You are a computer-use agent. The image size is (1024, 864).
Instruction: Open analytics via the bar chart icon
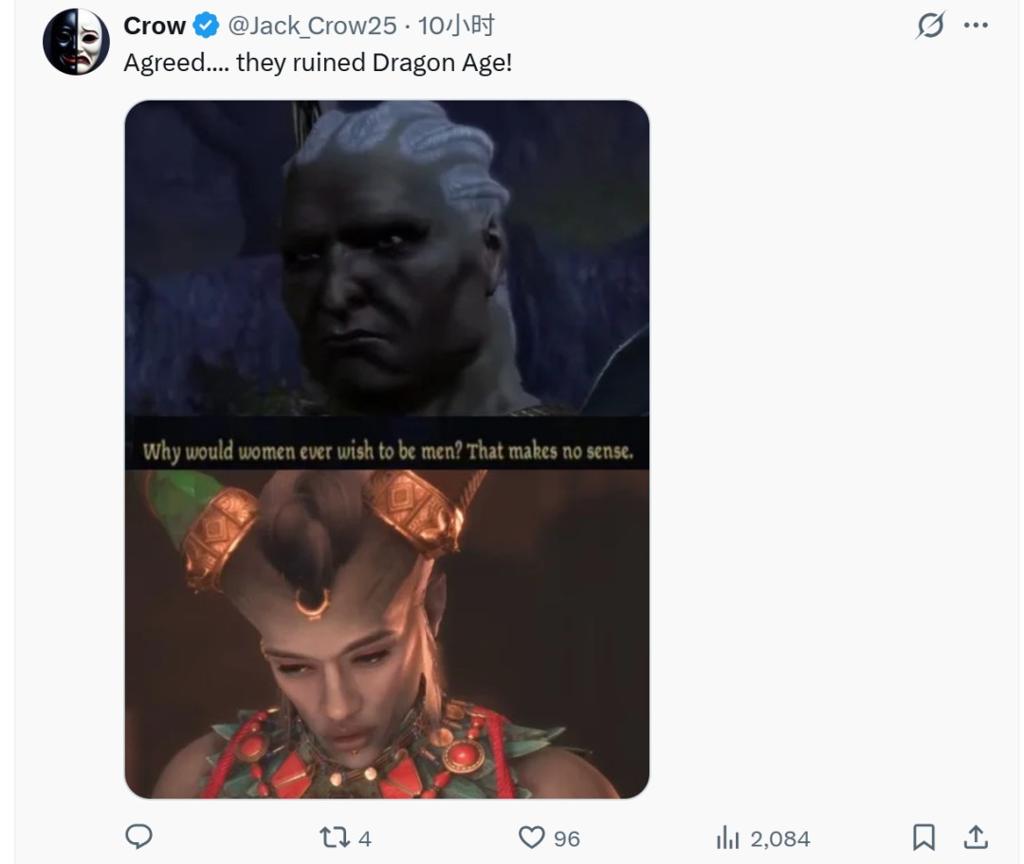click(729, 837)
